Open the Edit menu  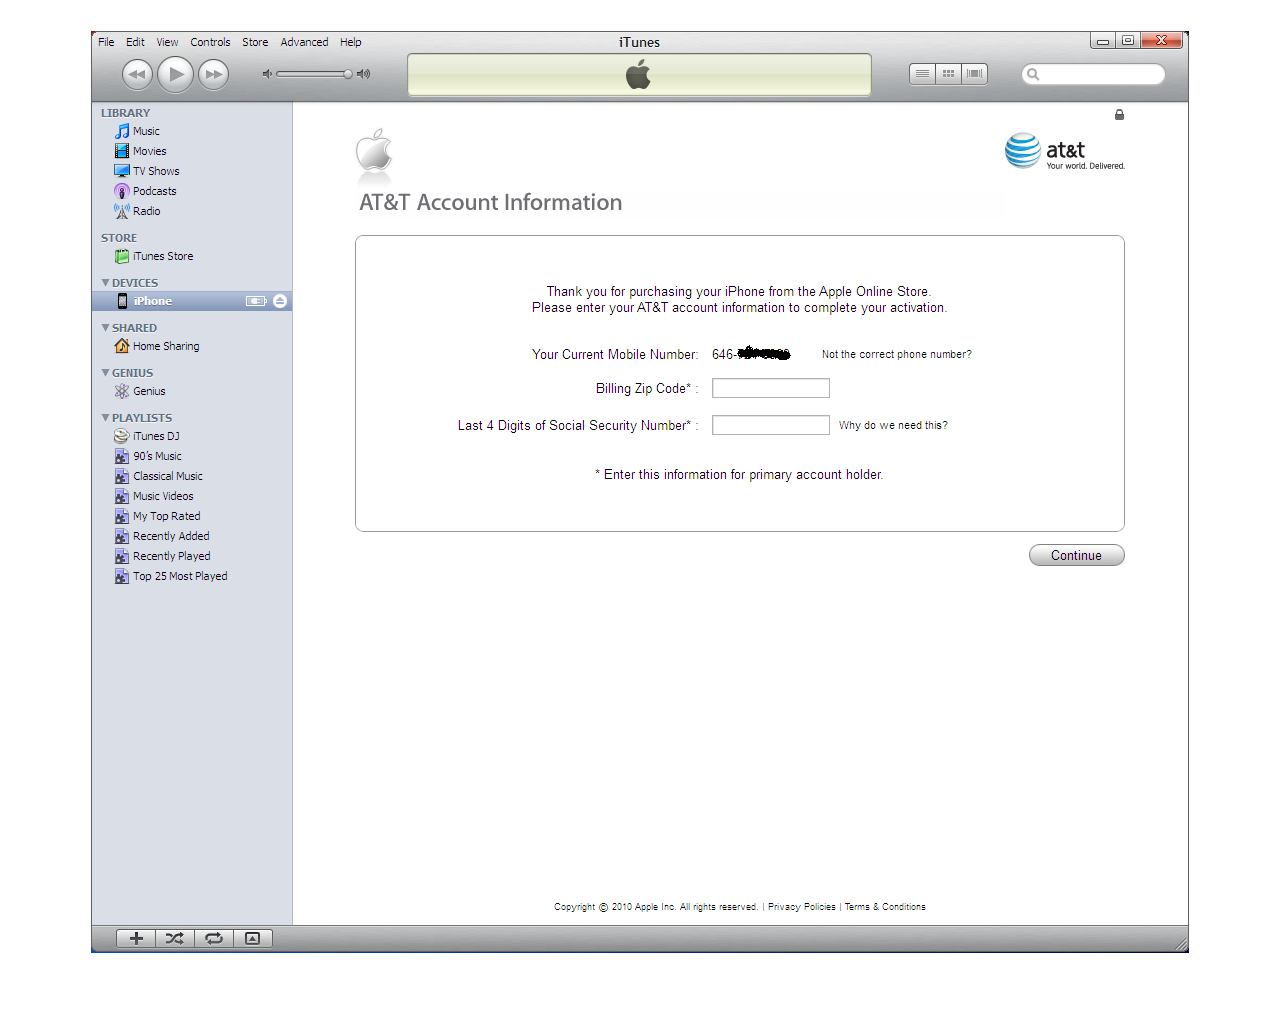(135, 42)
